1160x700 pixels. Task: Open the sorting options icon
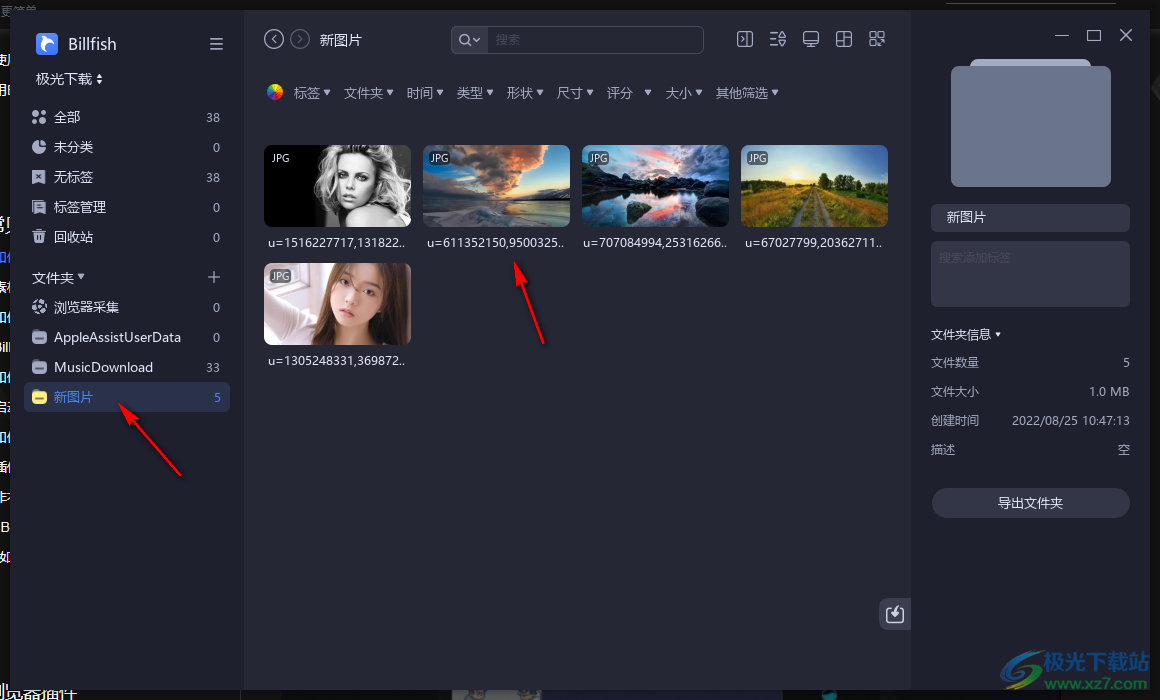[777, 38]
